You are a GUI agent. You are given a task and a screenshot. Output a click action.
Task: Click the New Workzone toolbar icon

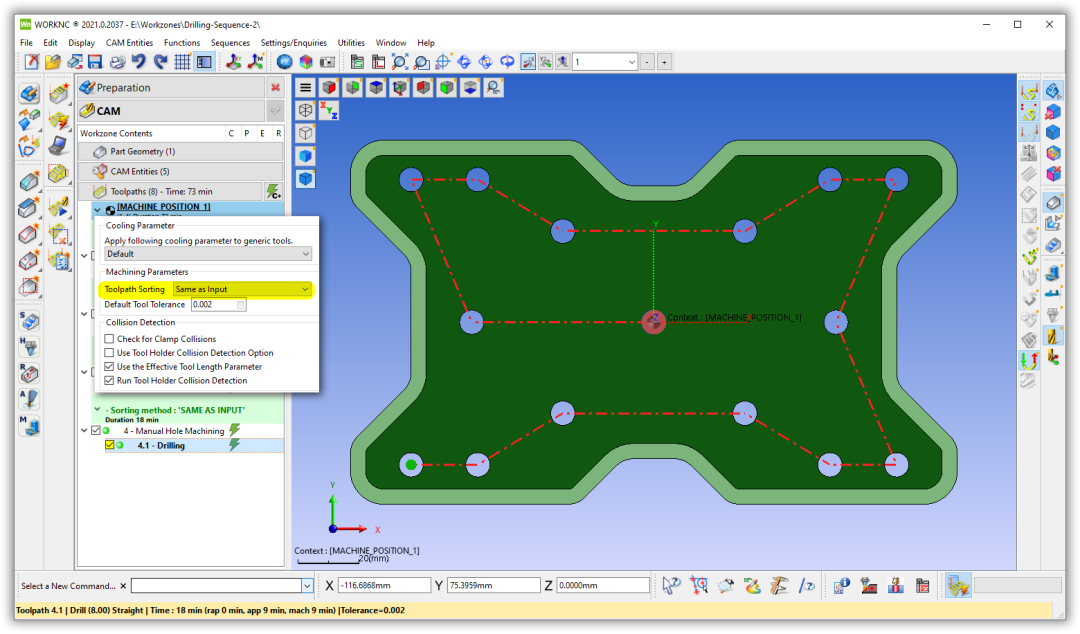32,62
